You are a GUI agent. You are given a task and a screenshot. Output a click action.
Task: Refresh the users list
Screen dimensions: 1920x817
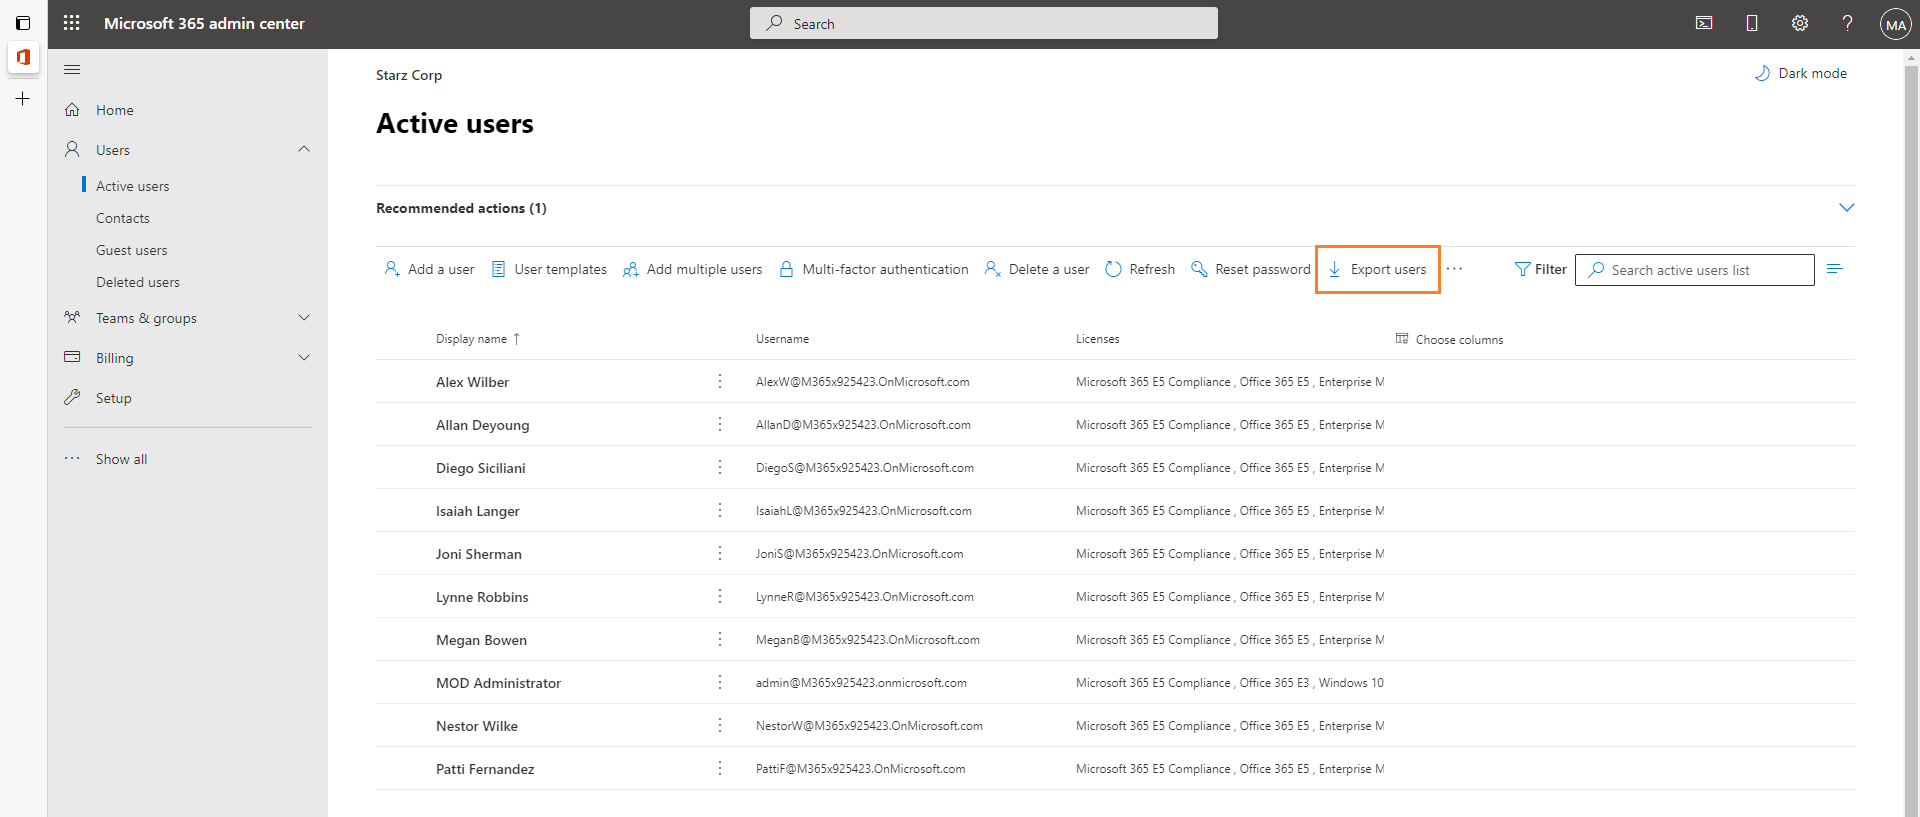(x=1140, y=269)
